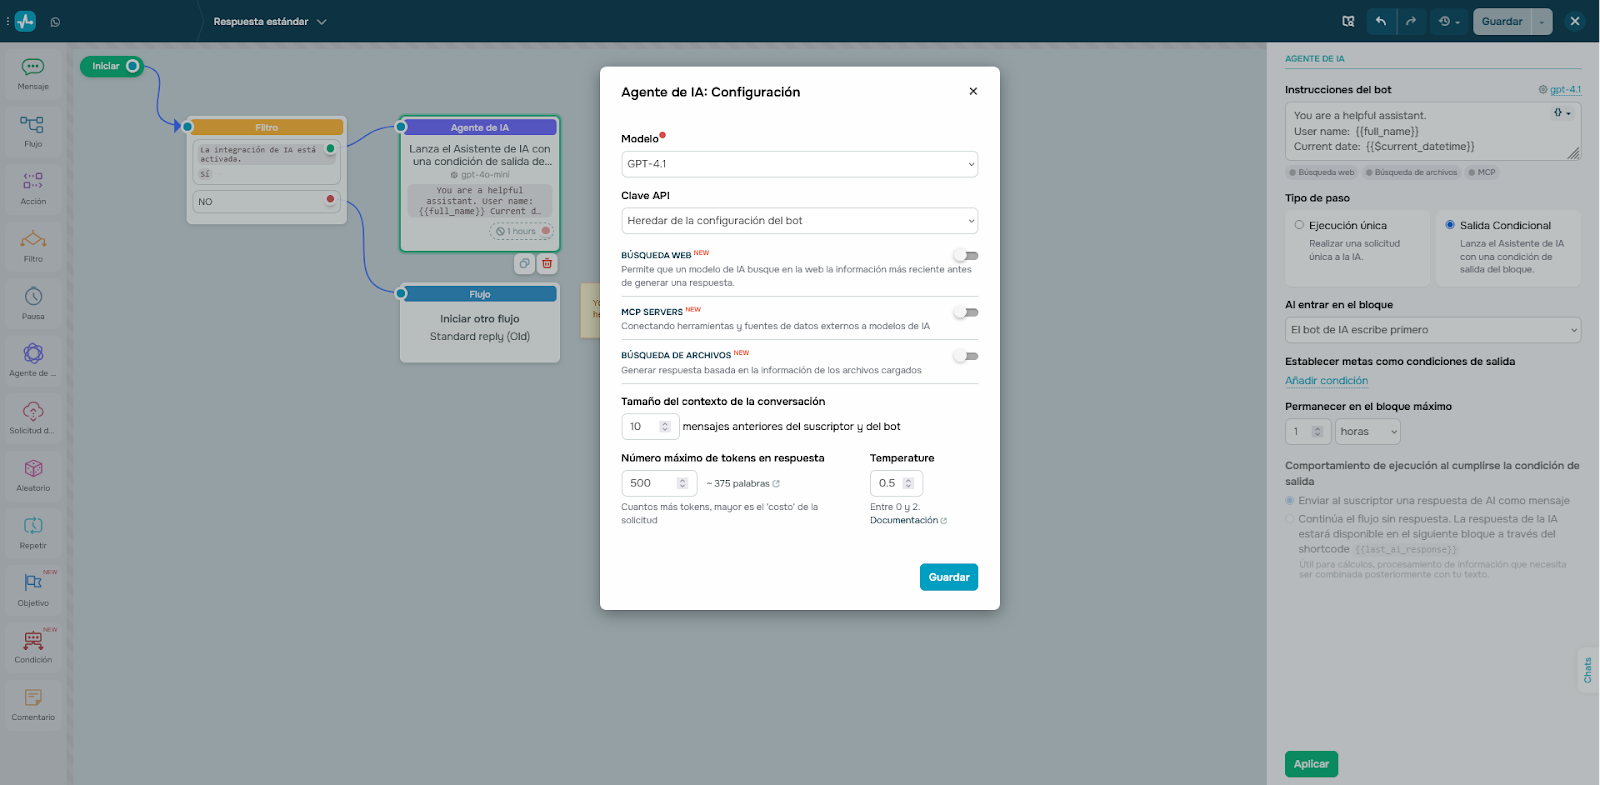Adjust the context size stepper arrows

click(x=665, y=427)
